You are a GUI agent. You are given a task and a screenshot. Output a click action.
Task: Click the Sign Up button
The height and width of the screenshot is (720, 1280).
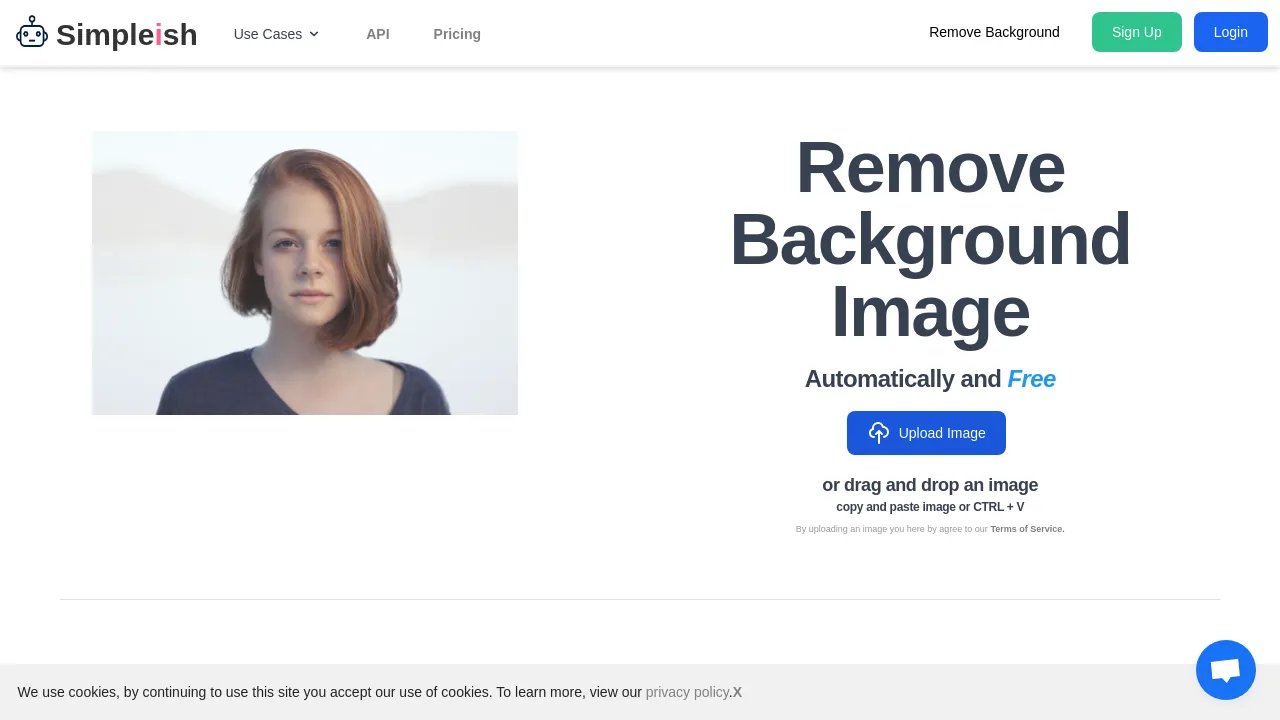coord(1136,32)
